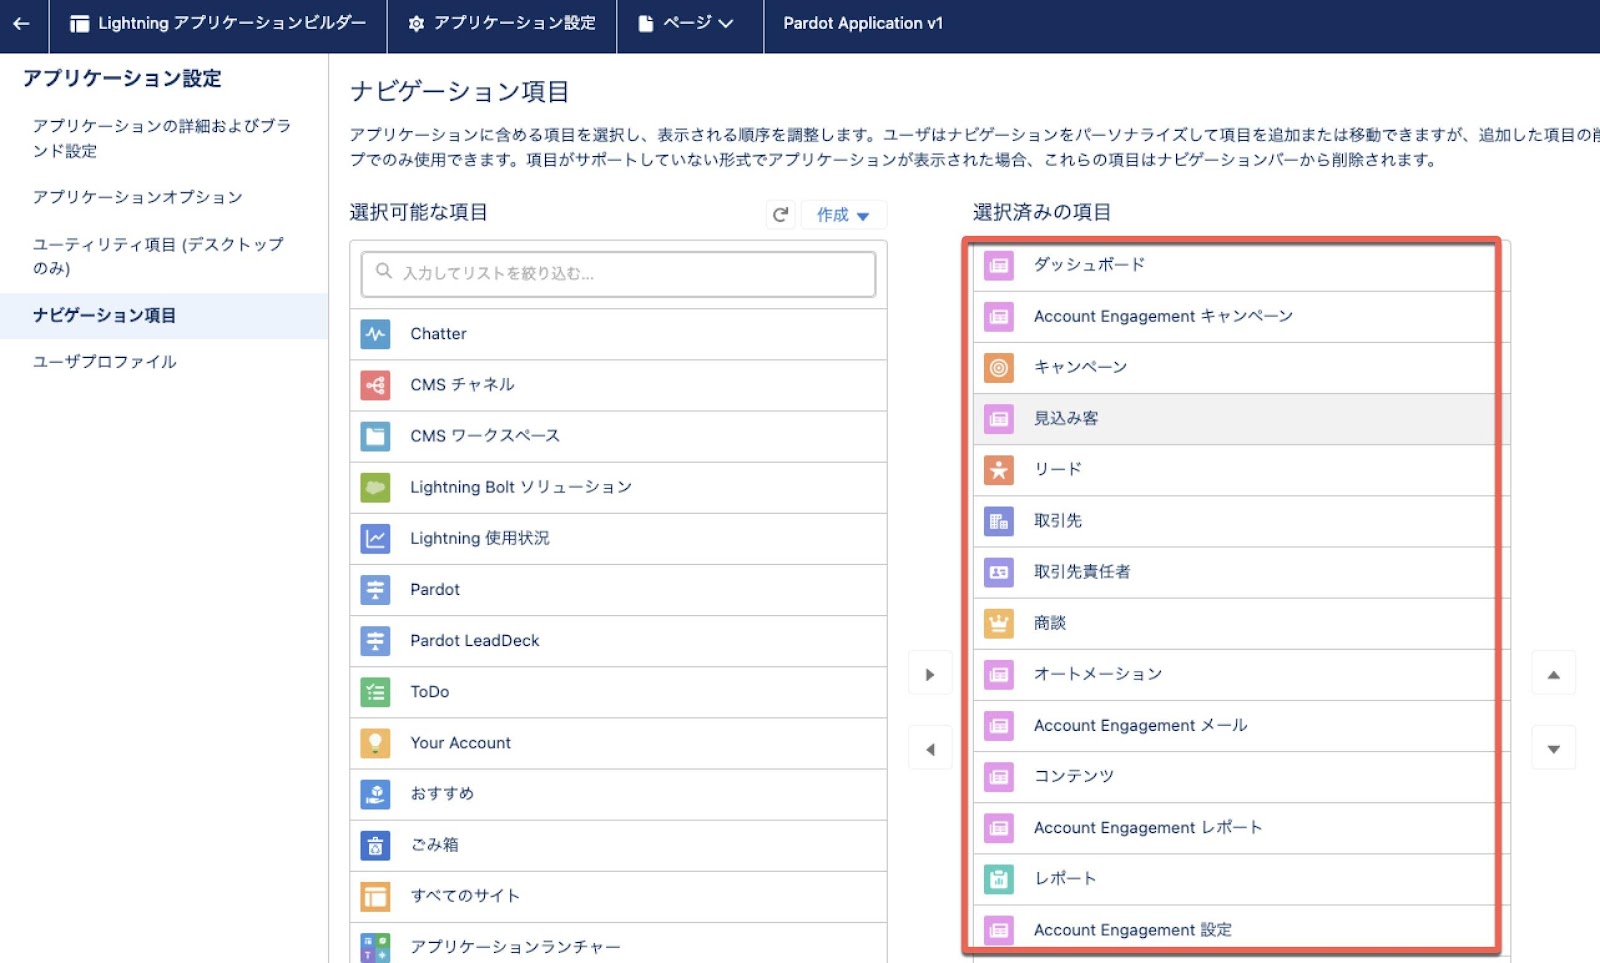This screenshot has height=963, width=1600.
Task: Select Pardot LeadDeck in available items
Action: pyautogui.click(x=618, y=641)
